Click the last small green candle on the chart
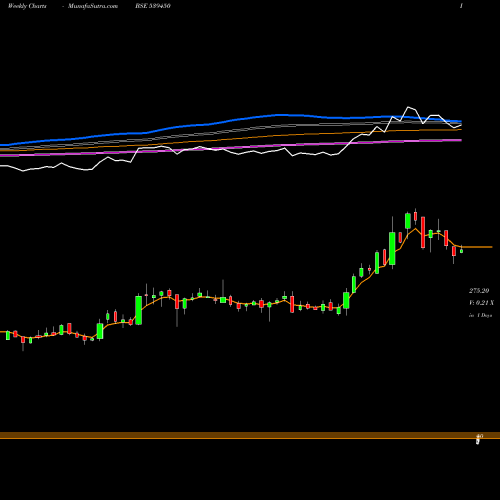This screenshot has width=500, height=500. [x=462, y=251]
